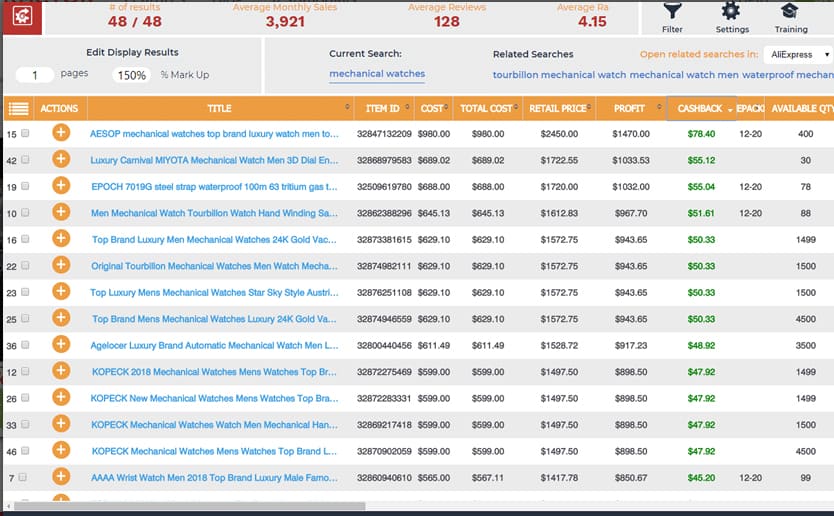Click the pages number input field

(x=35, y=75)
